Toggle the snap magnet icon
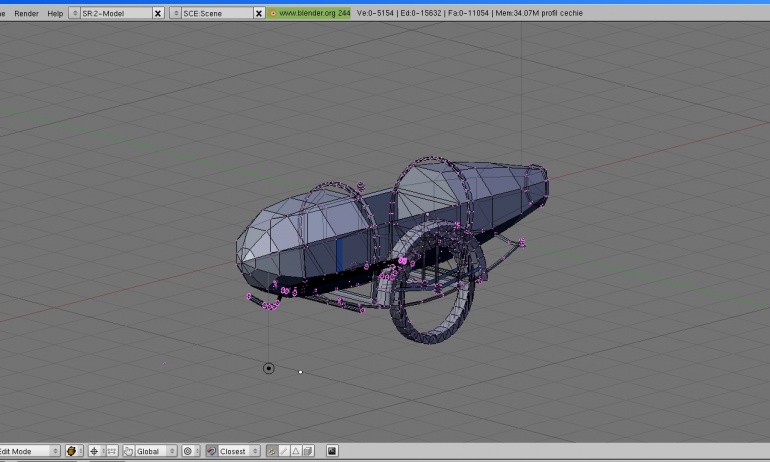Image resolution: width=770 pixels, height=462 pixels. tap(212, 451)
